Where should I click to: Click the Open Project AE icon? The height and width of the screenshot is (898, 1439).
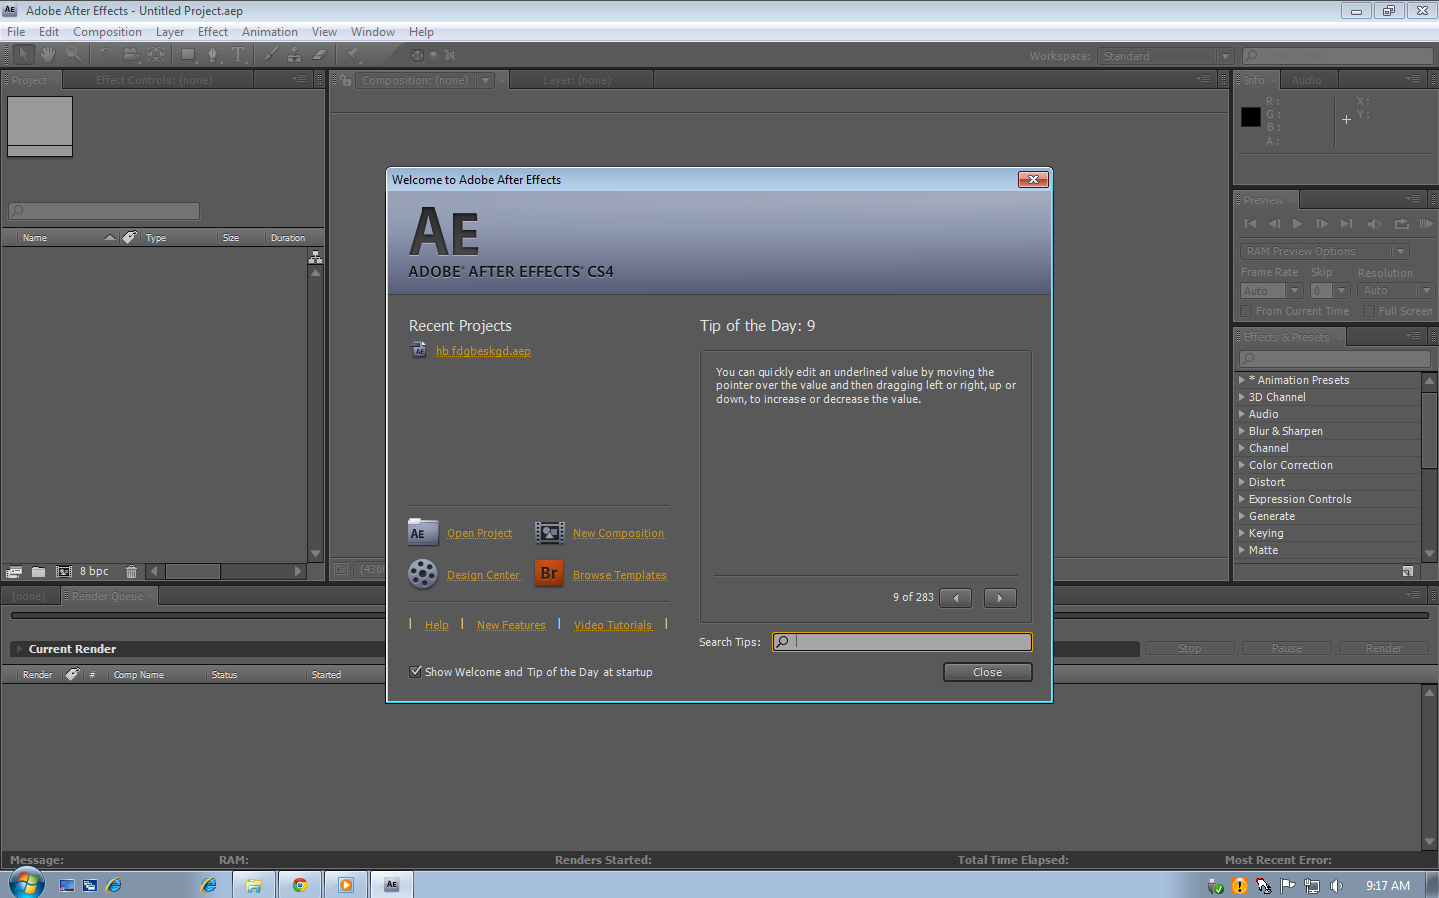pyautogui.click(x=423, y=532)
